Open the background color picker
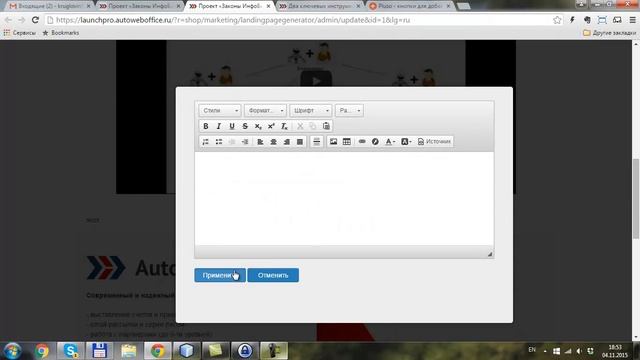This screenshot has width=640, height=360. pyautogui.click(x=406, y=142)
